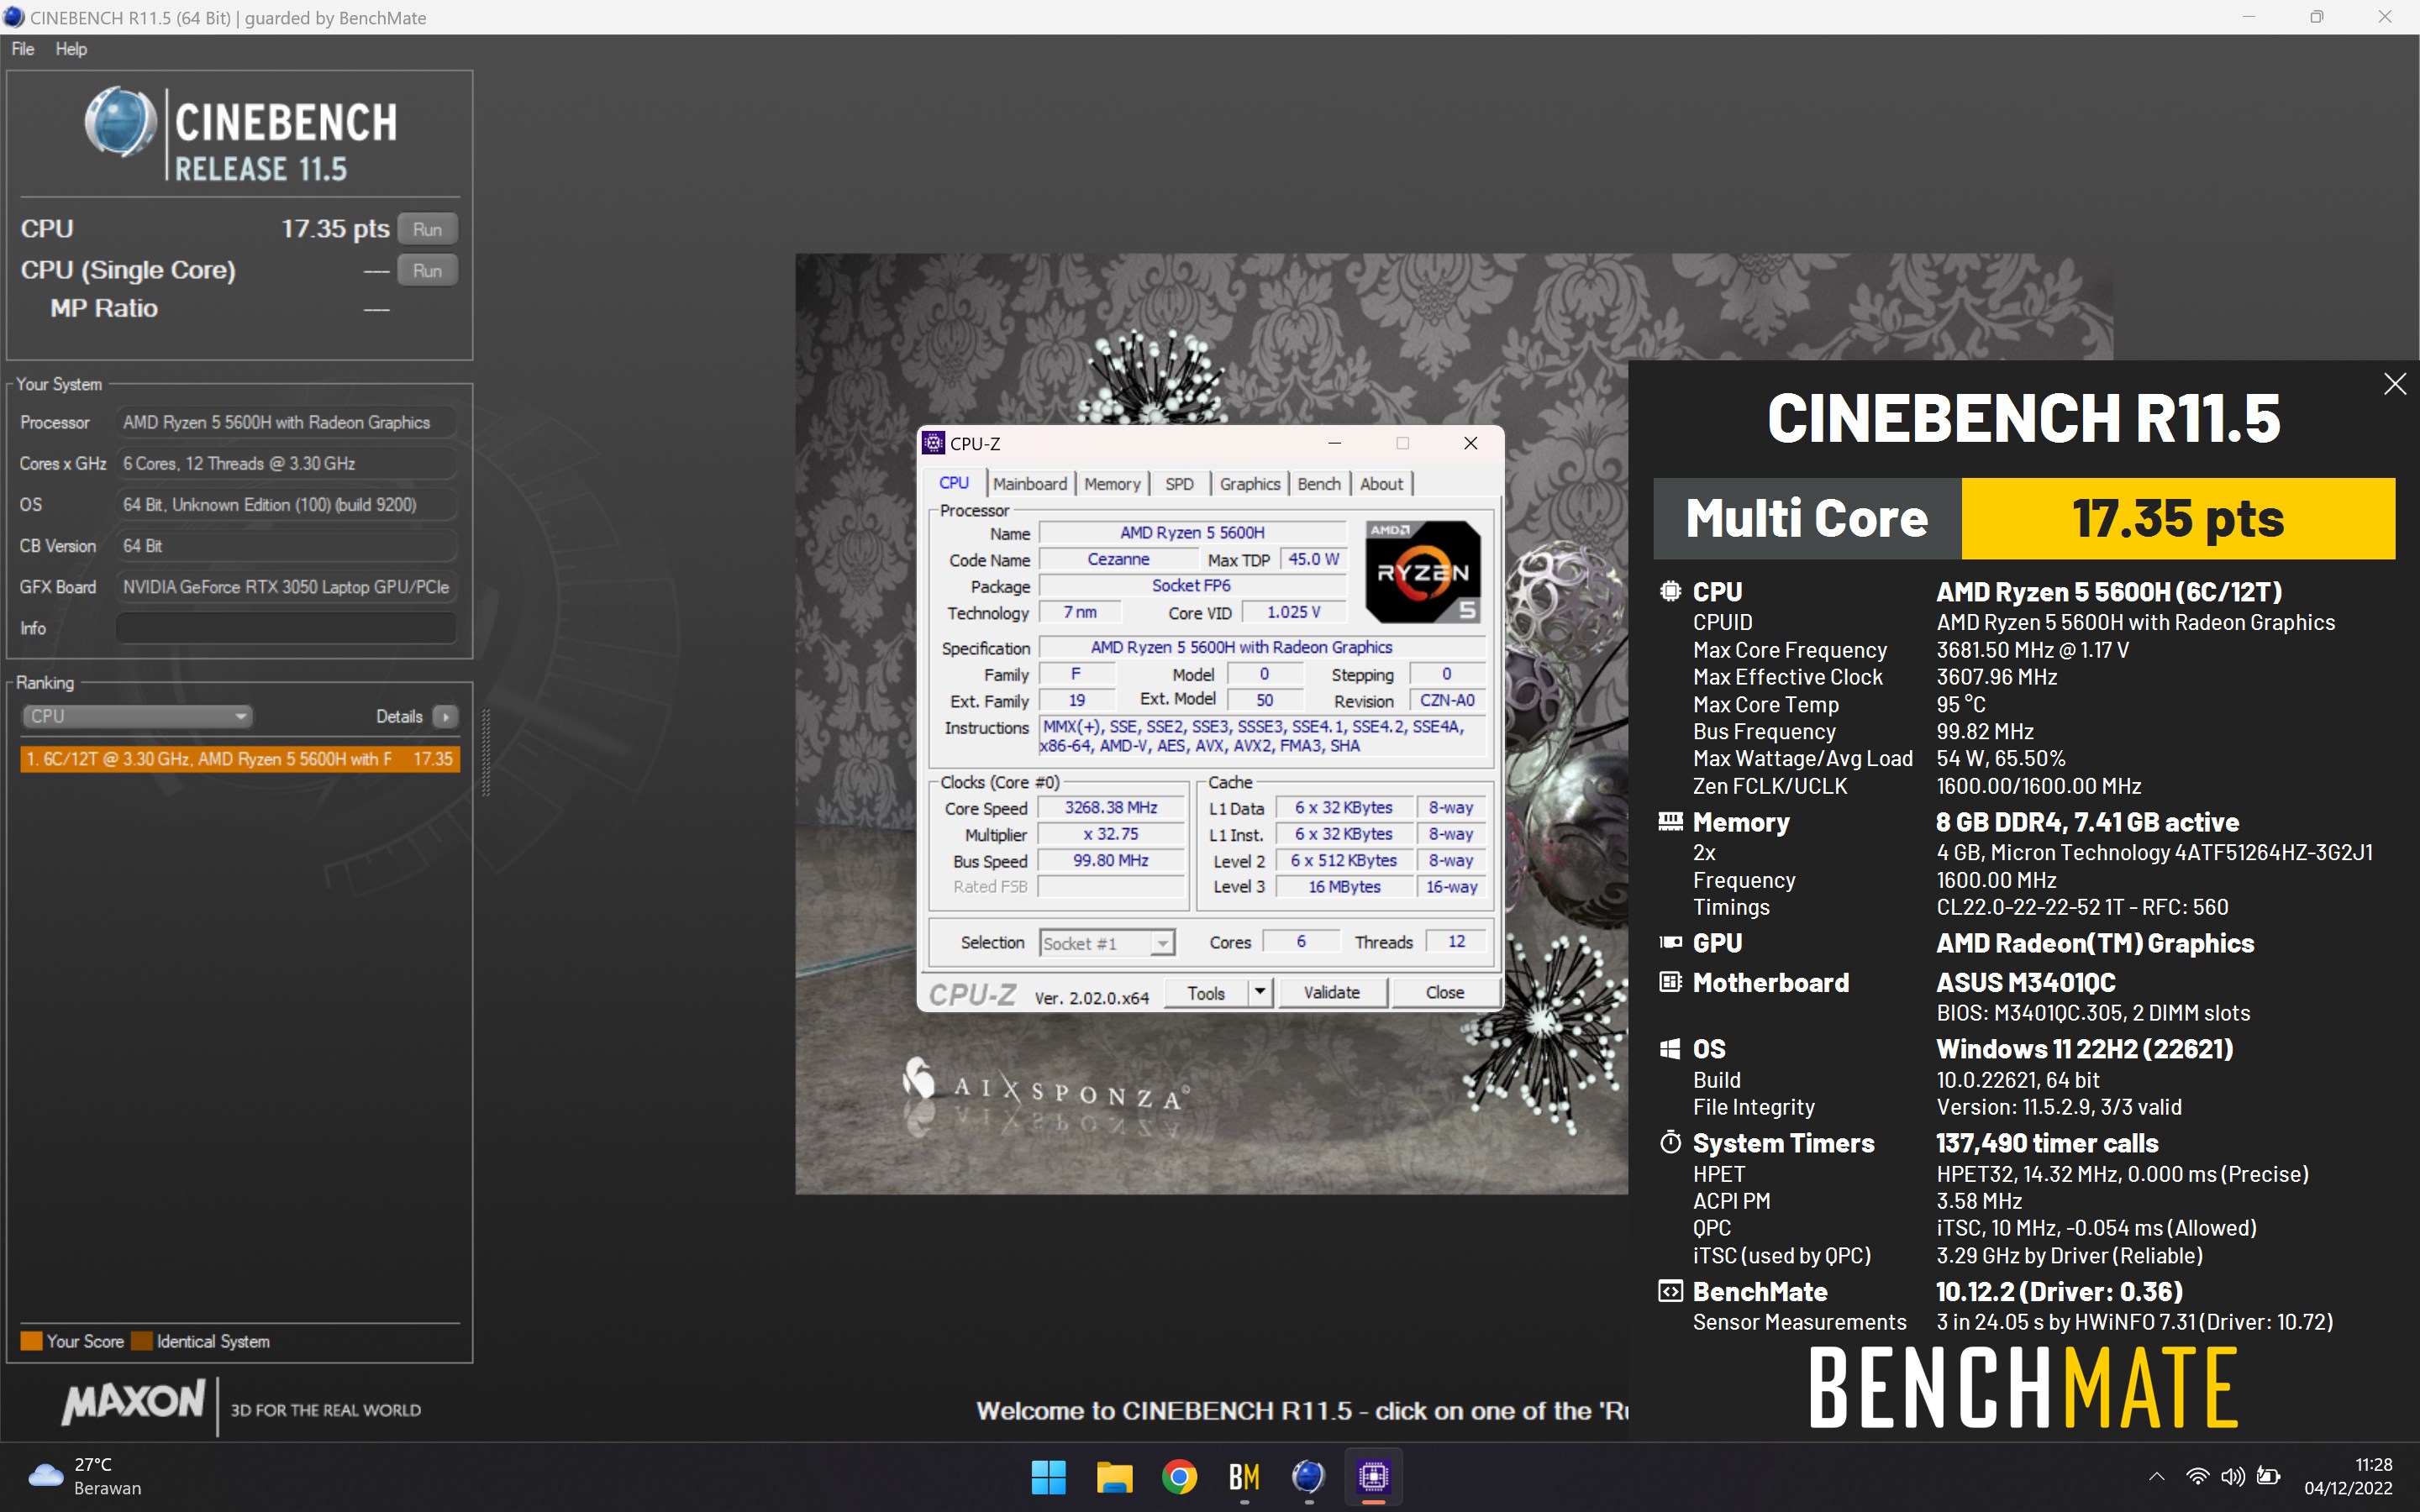
Task: Open the Socket #1 selection dropdown
Action: click(1107, 943)
